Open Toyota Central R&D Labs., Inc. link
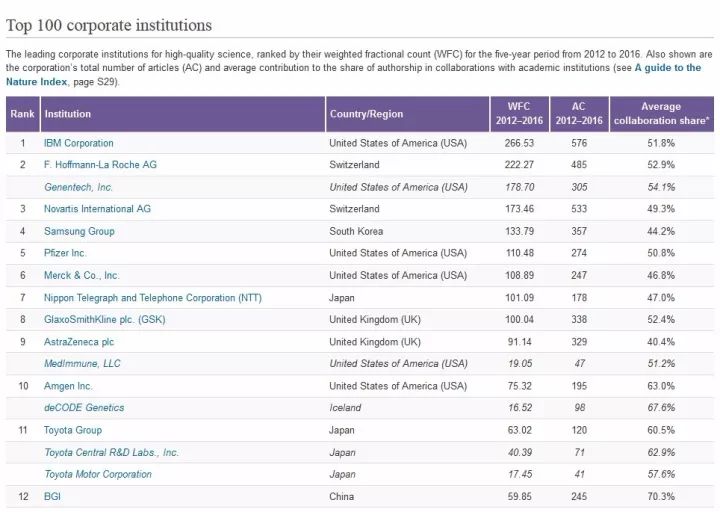 [111, 452]
